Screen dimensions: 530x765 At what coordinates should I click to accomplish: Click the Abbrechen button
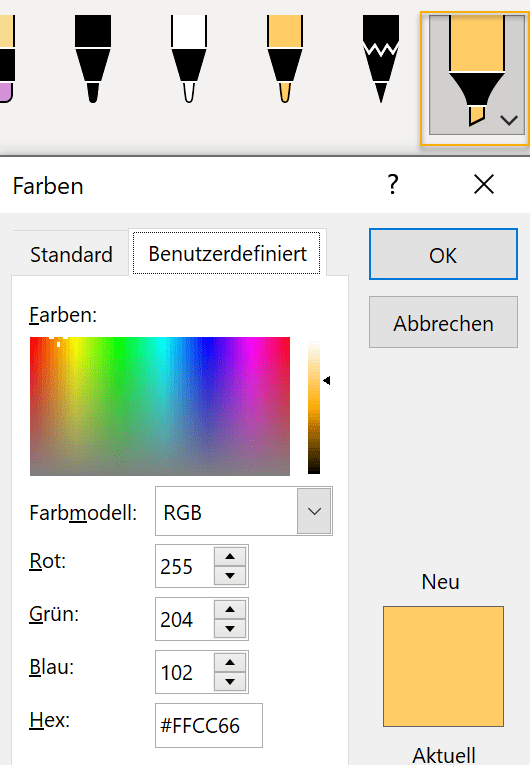coord(443,322)
